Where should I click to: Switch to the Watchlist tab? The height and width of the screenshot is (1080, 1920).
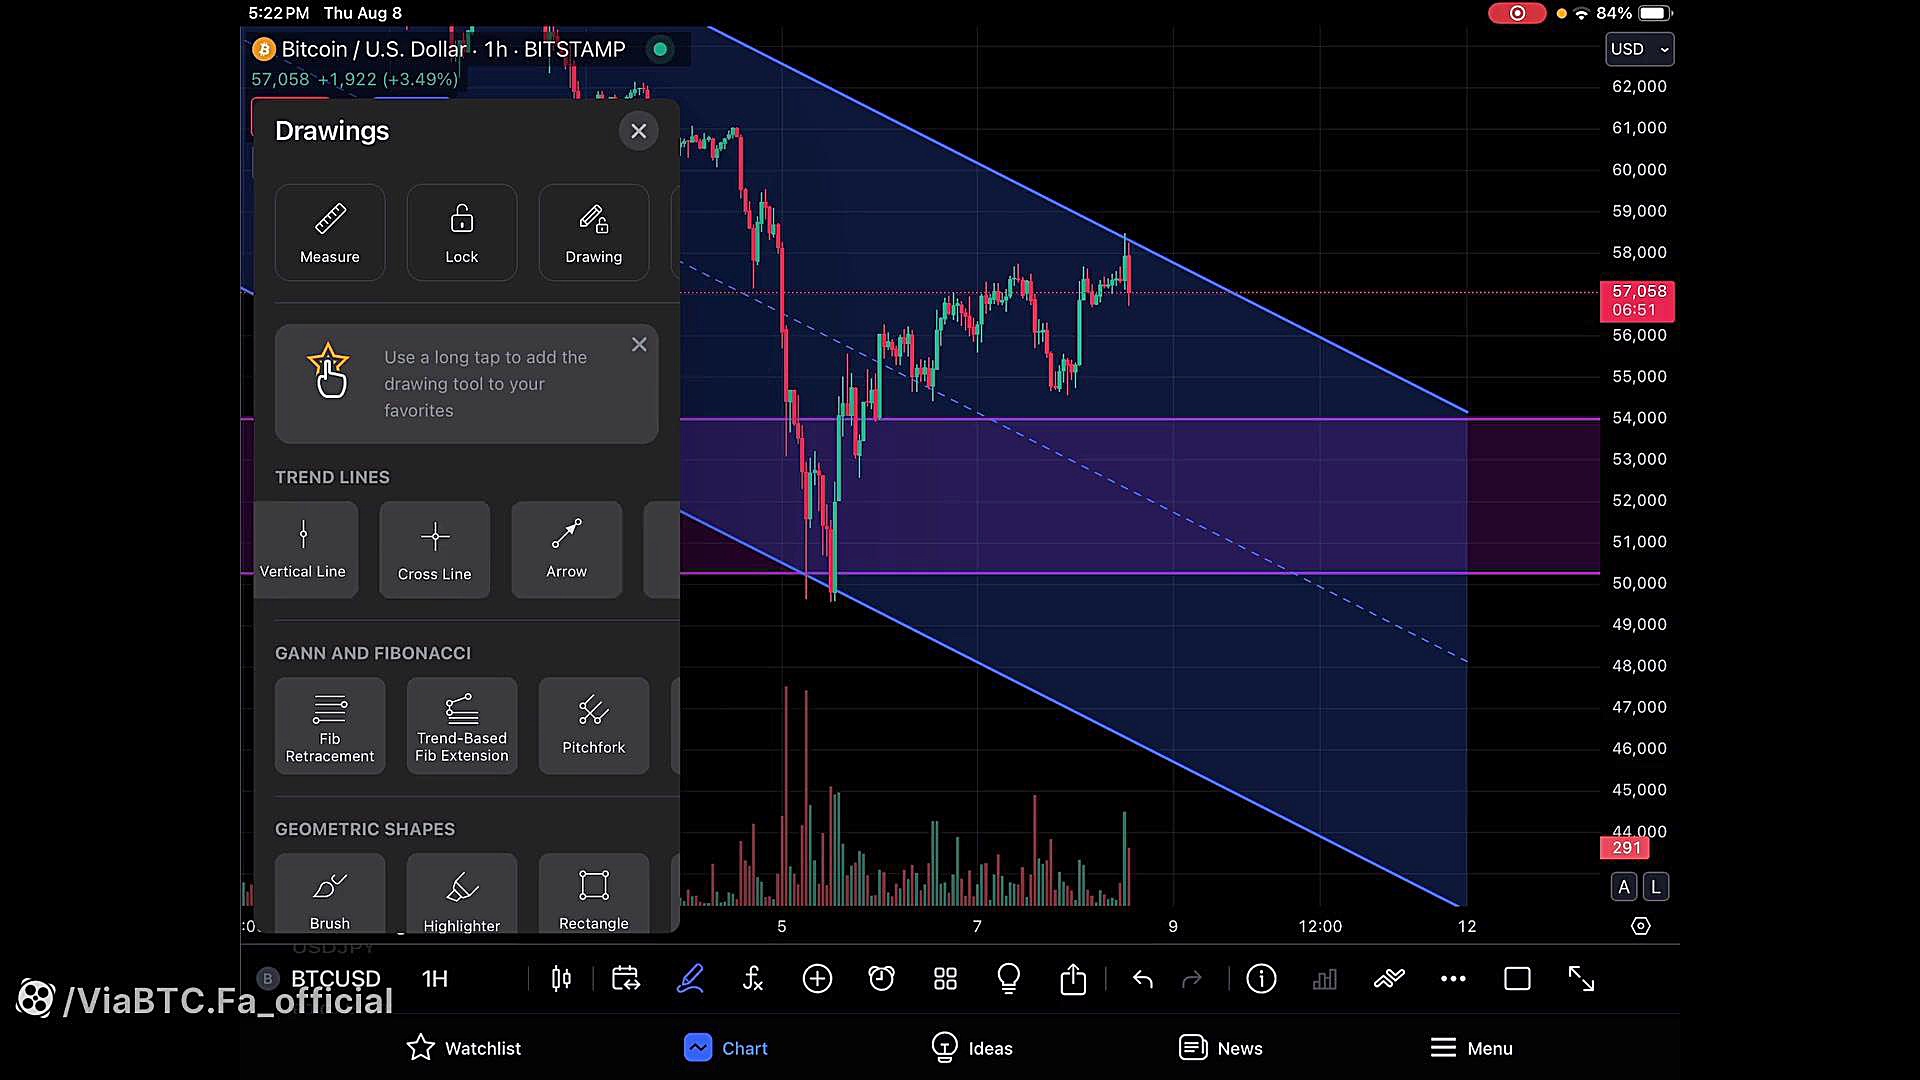click(x=464, y=1048)
